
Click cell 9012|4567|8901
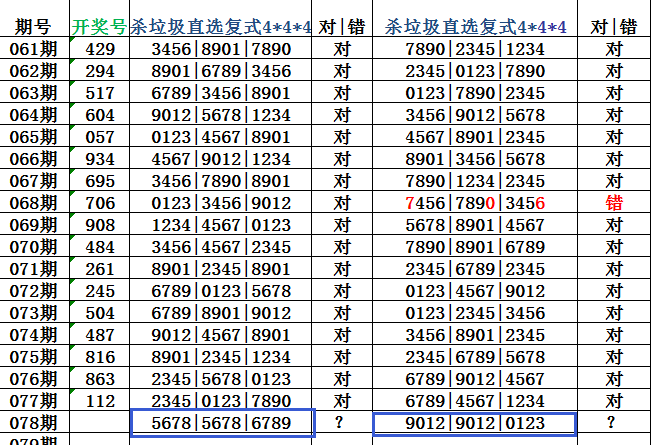[x=220, y=334]
